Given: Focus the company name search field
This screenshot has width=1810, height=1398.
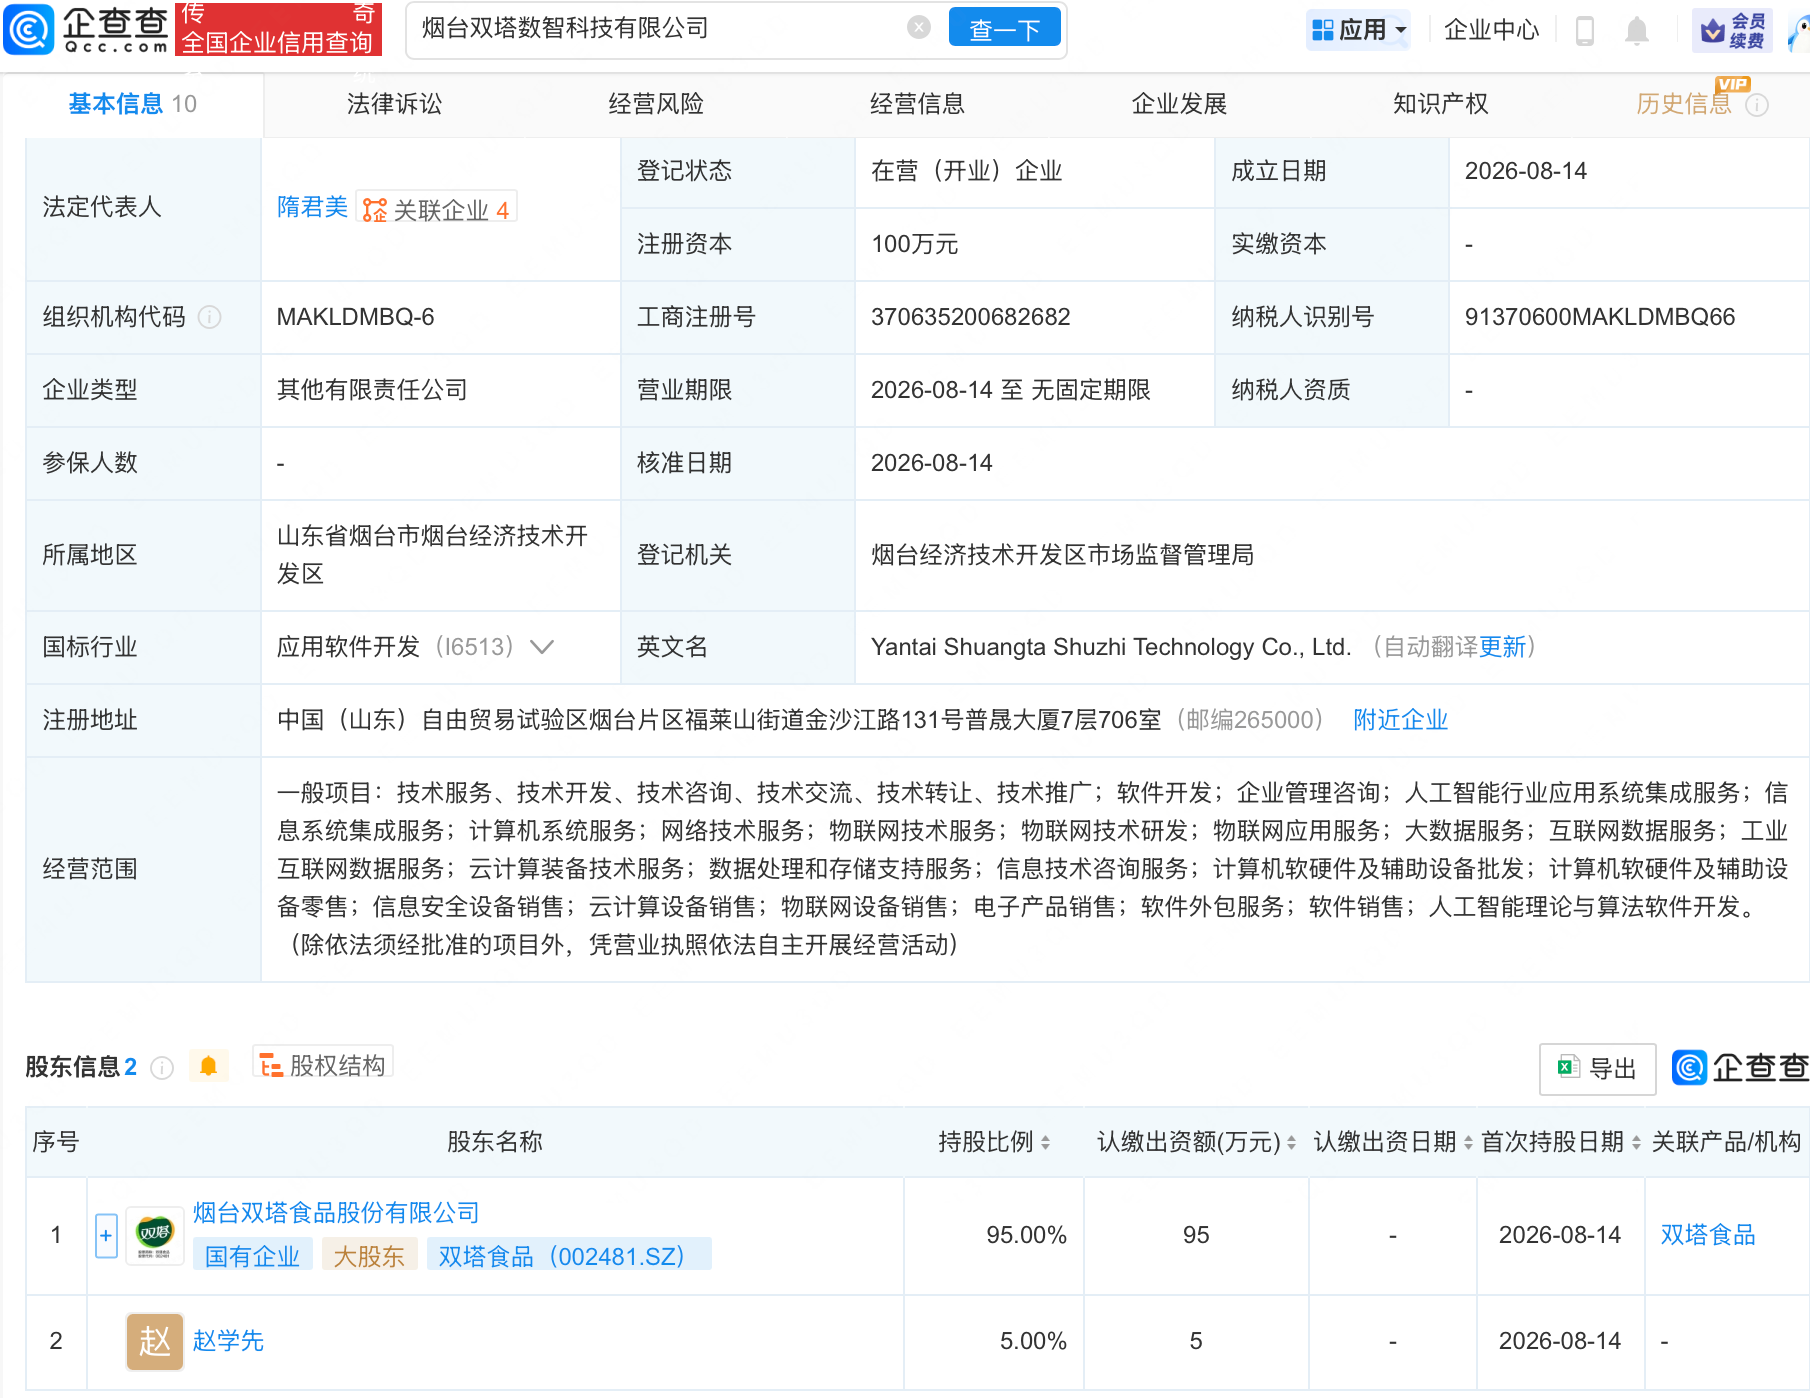Looking at the screenshot, I should click(x=660, y=28).
